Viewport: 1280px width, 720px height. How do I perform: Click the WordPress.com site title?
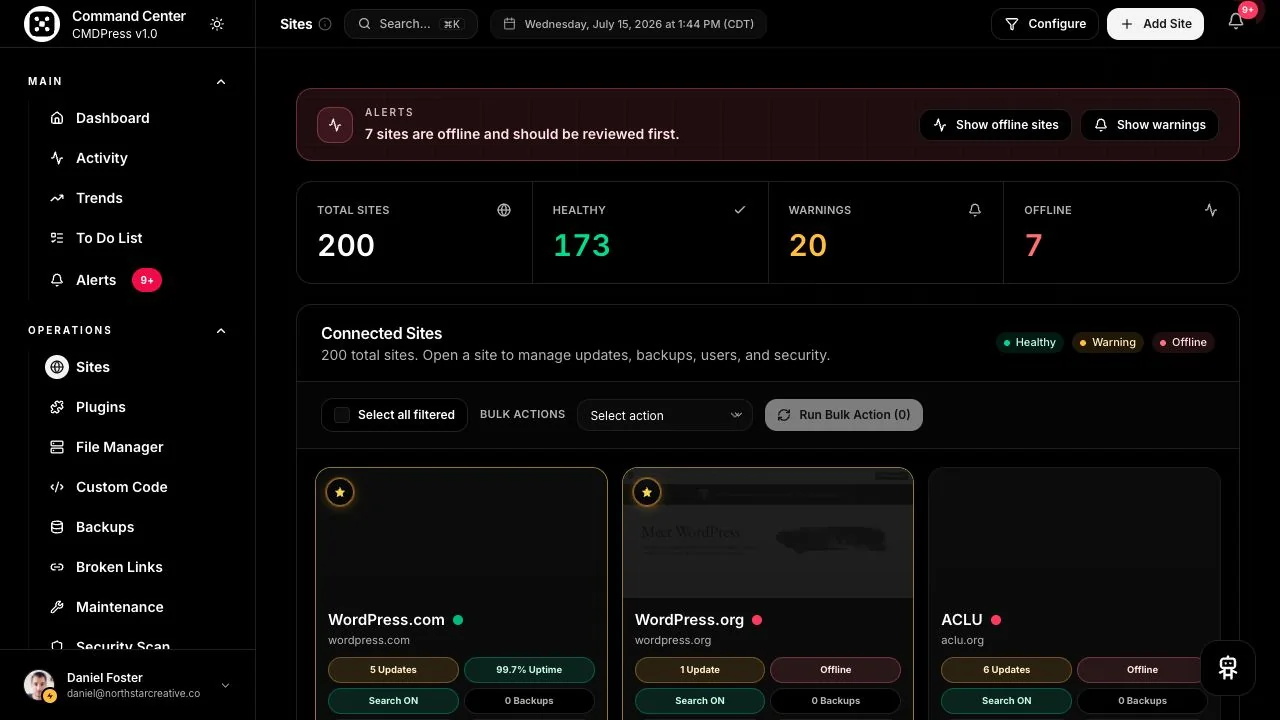pos(386,620)
